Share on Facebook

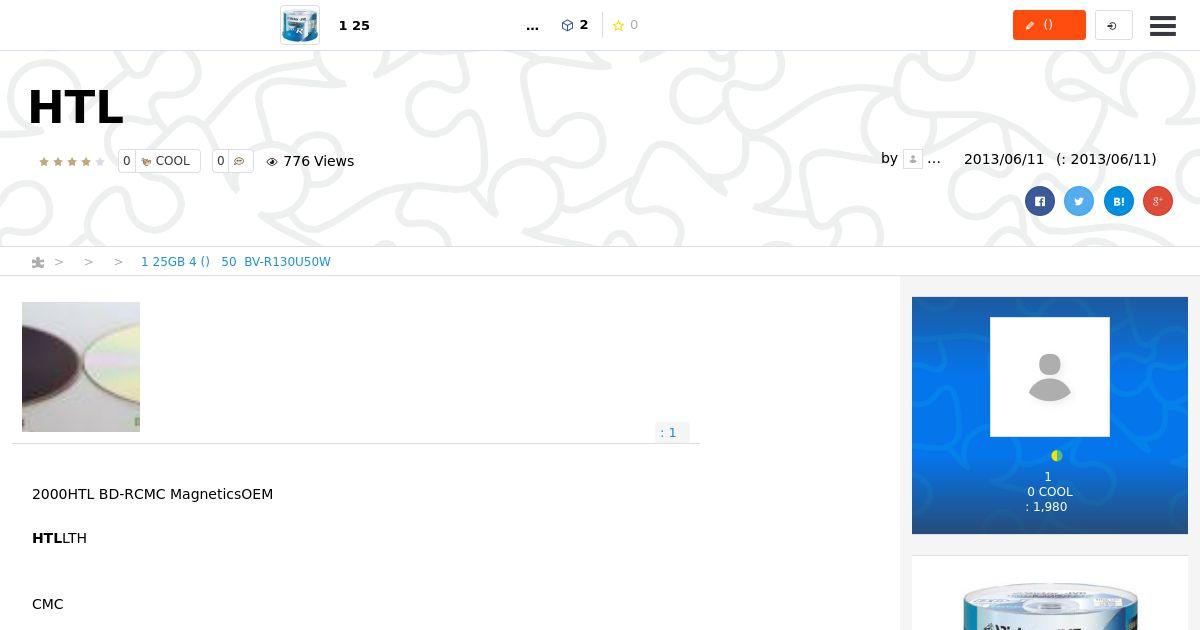[x=1040, y=201]
